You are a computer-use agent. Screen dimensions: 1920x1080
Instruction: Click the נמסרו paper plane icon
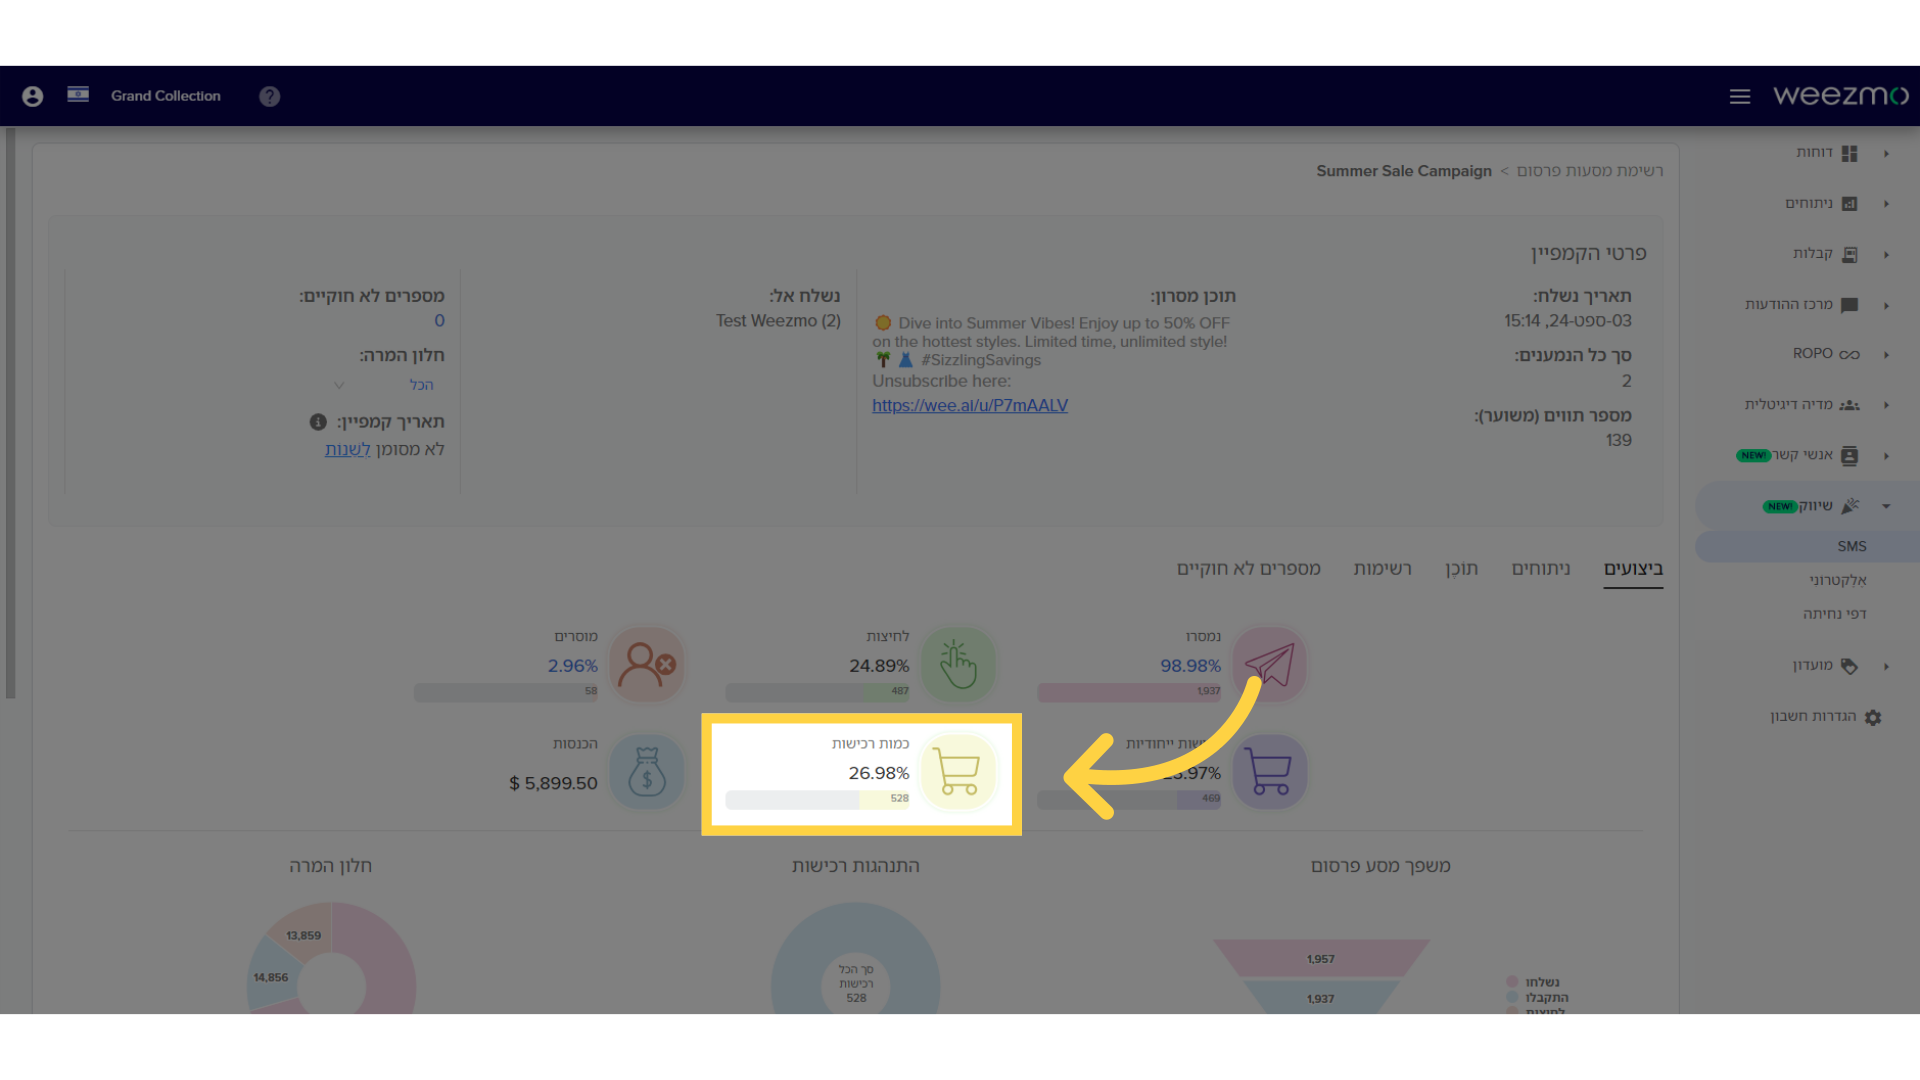click(1269, 665)
